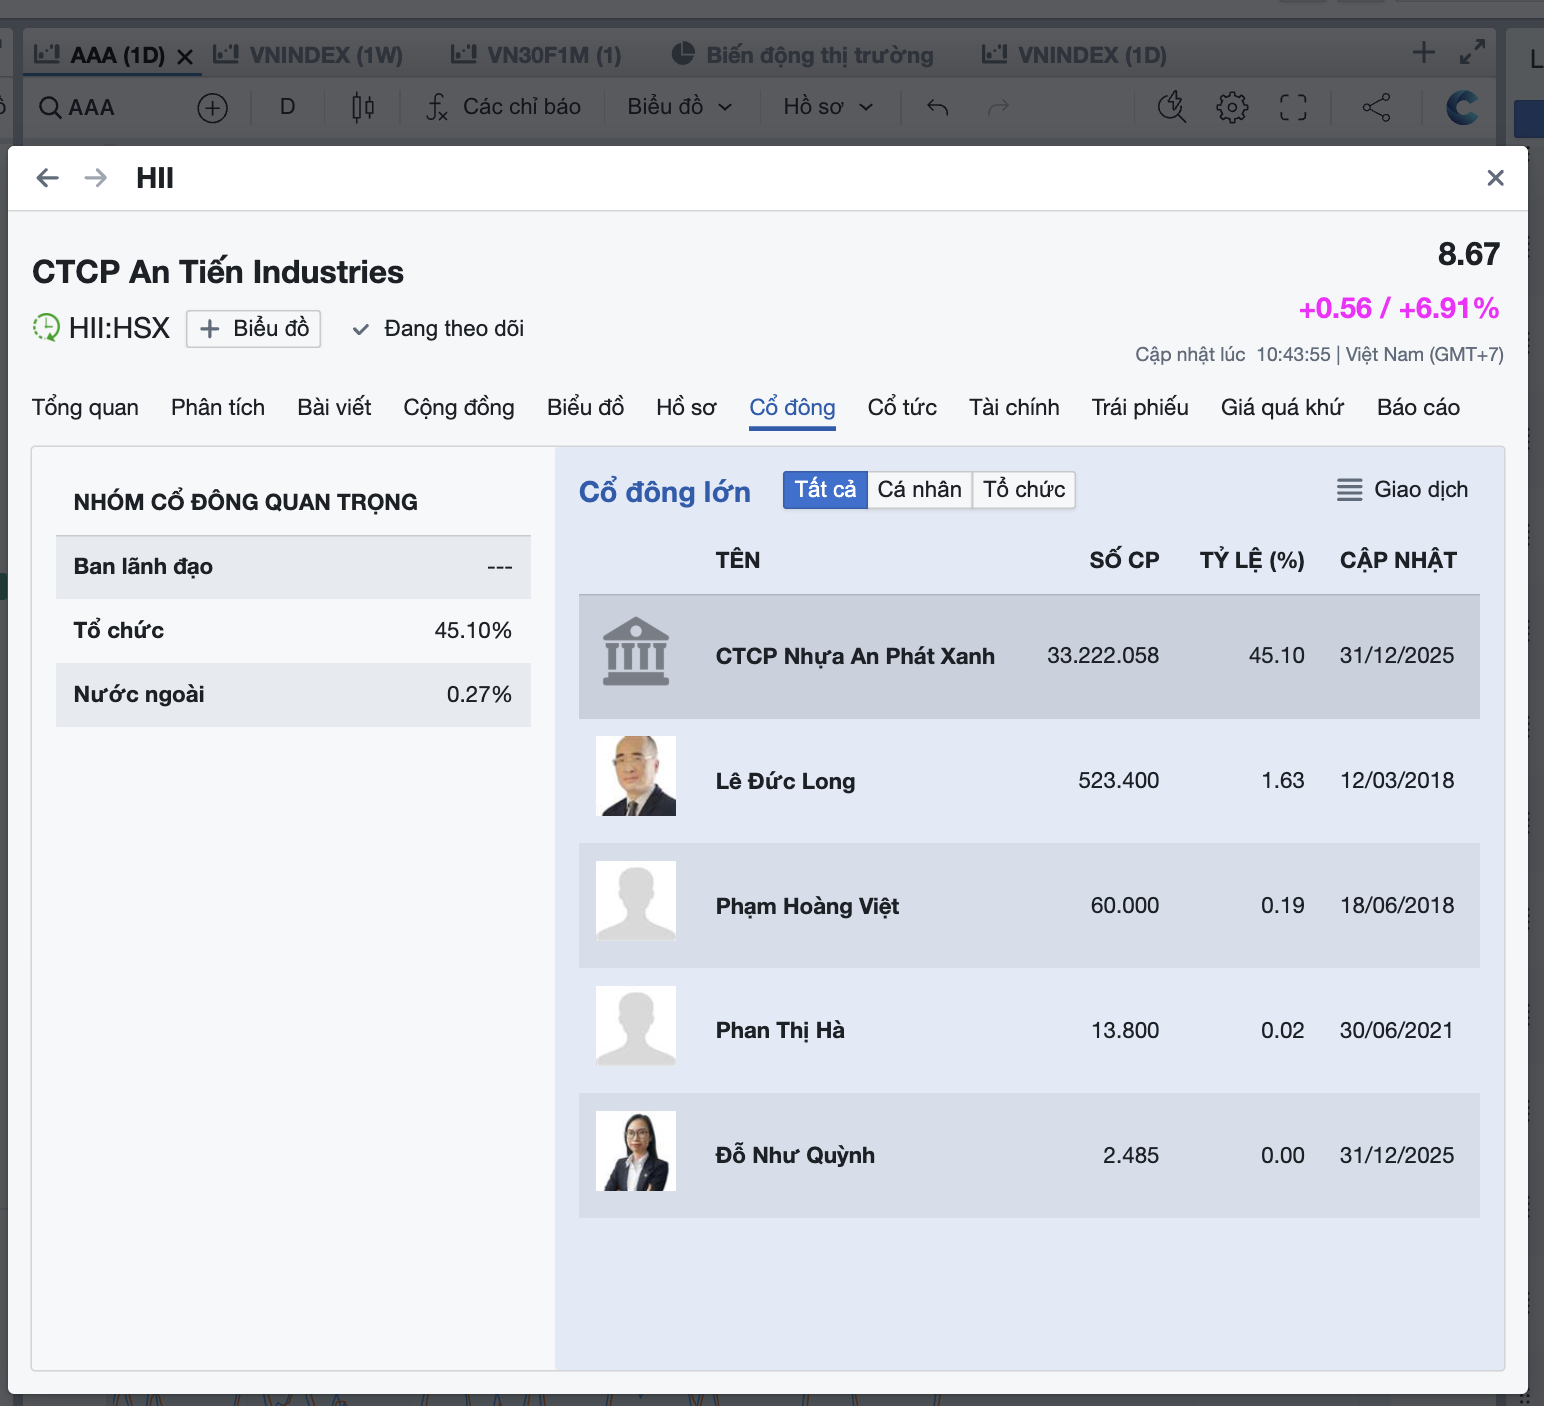The height and width of the screenshot is (1406, 1544).
Task: Open the Trái phiếu tab
Action: click(x=1140, y=408)
